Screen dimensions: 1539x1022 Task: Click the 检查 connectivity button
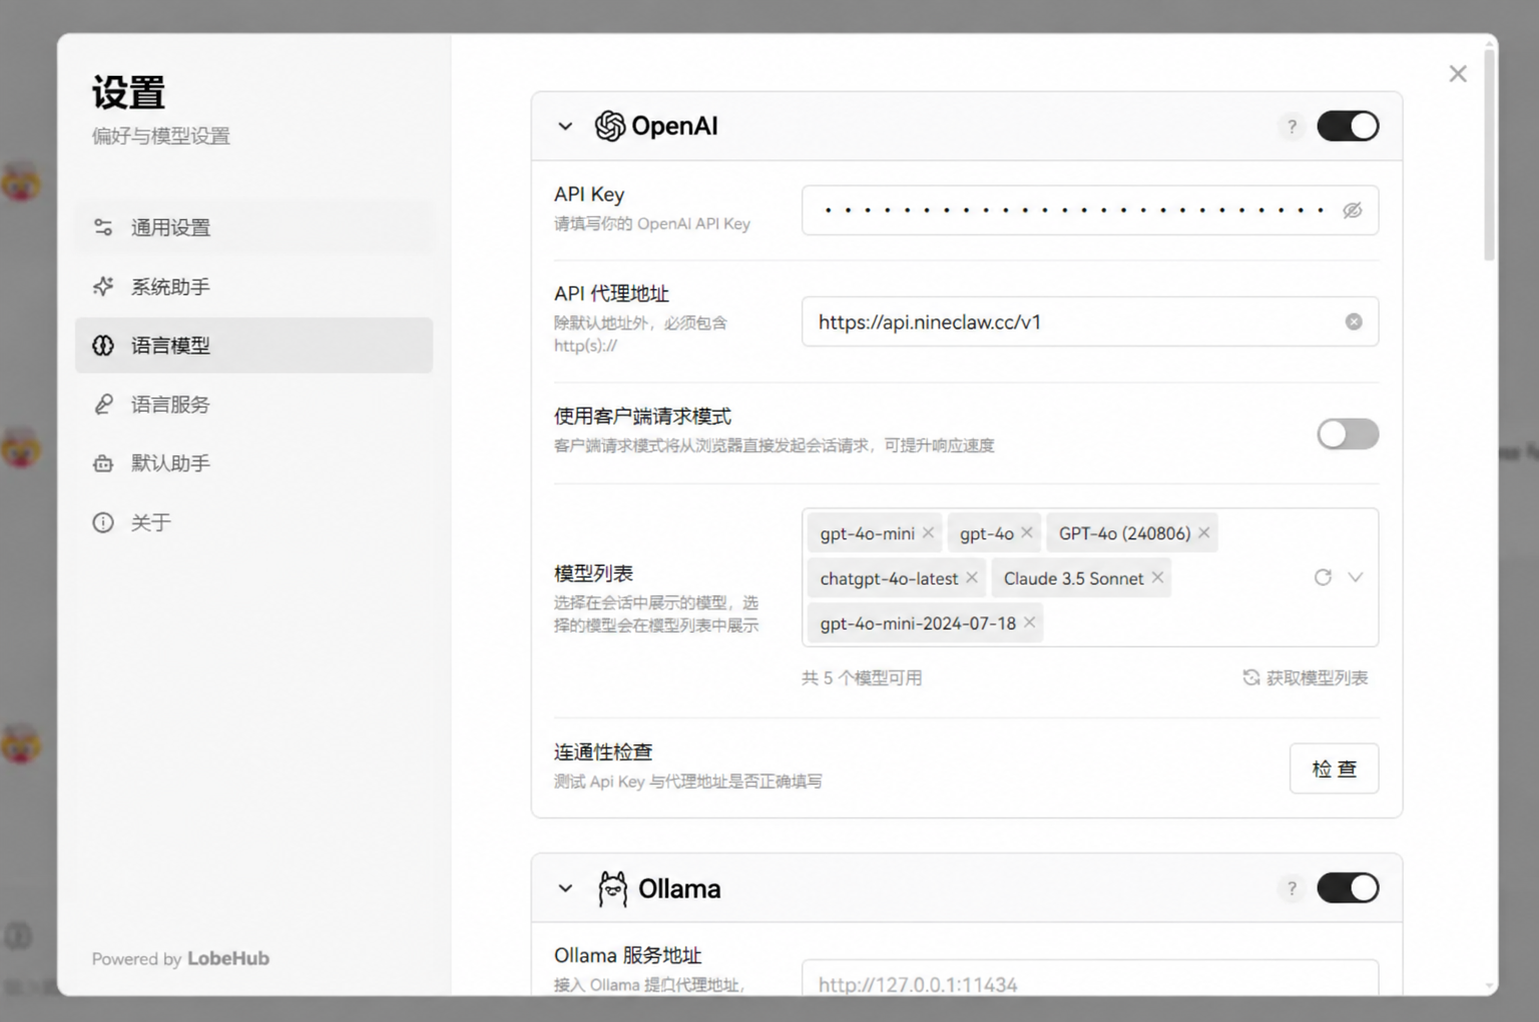1334,768
